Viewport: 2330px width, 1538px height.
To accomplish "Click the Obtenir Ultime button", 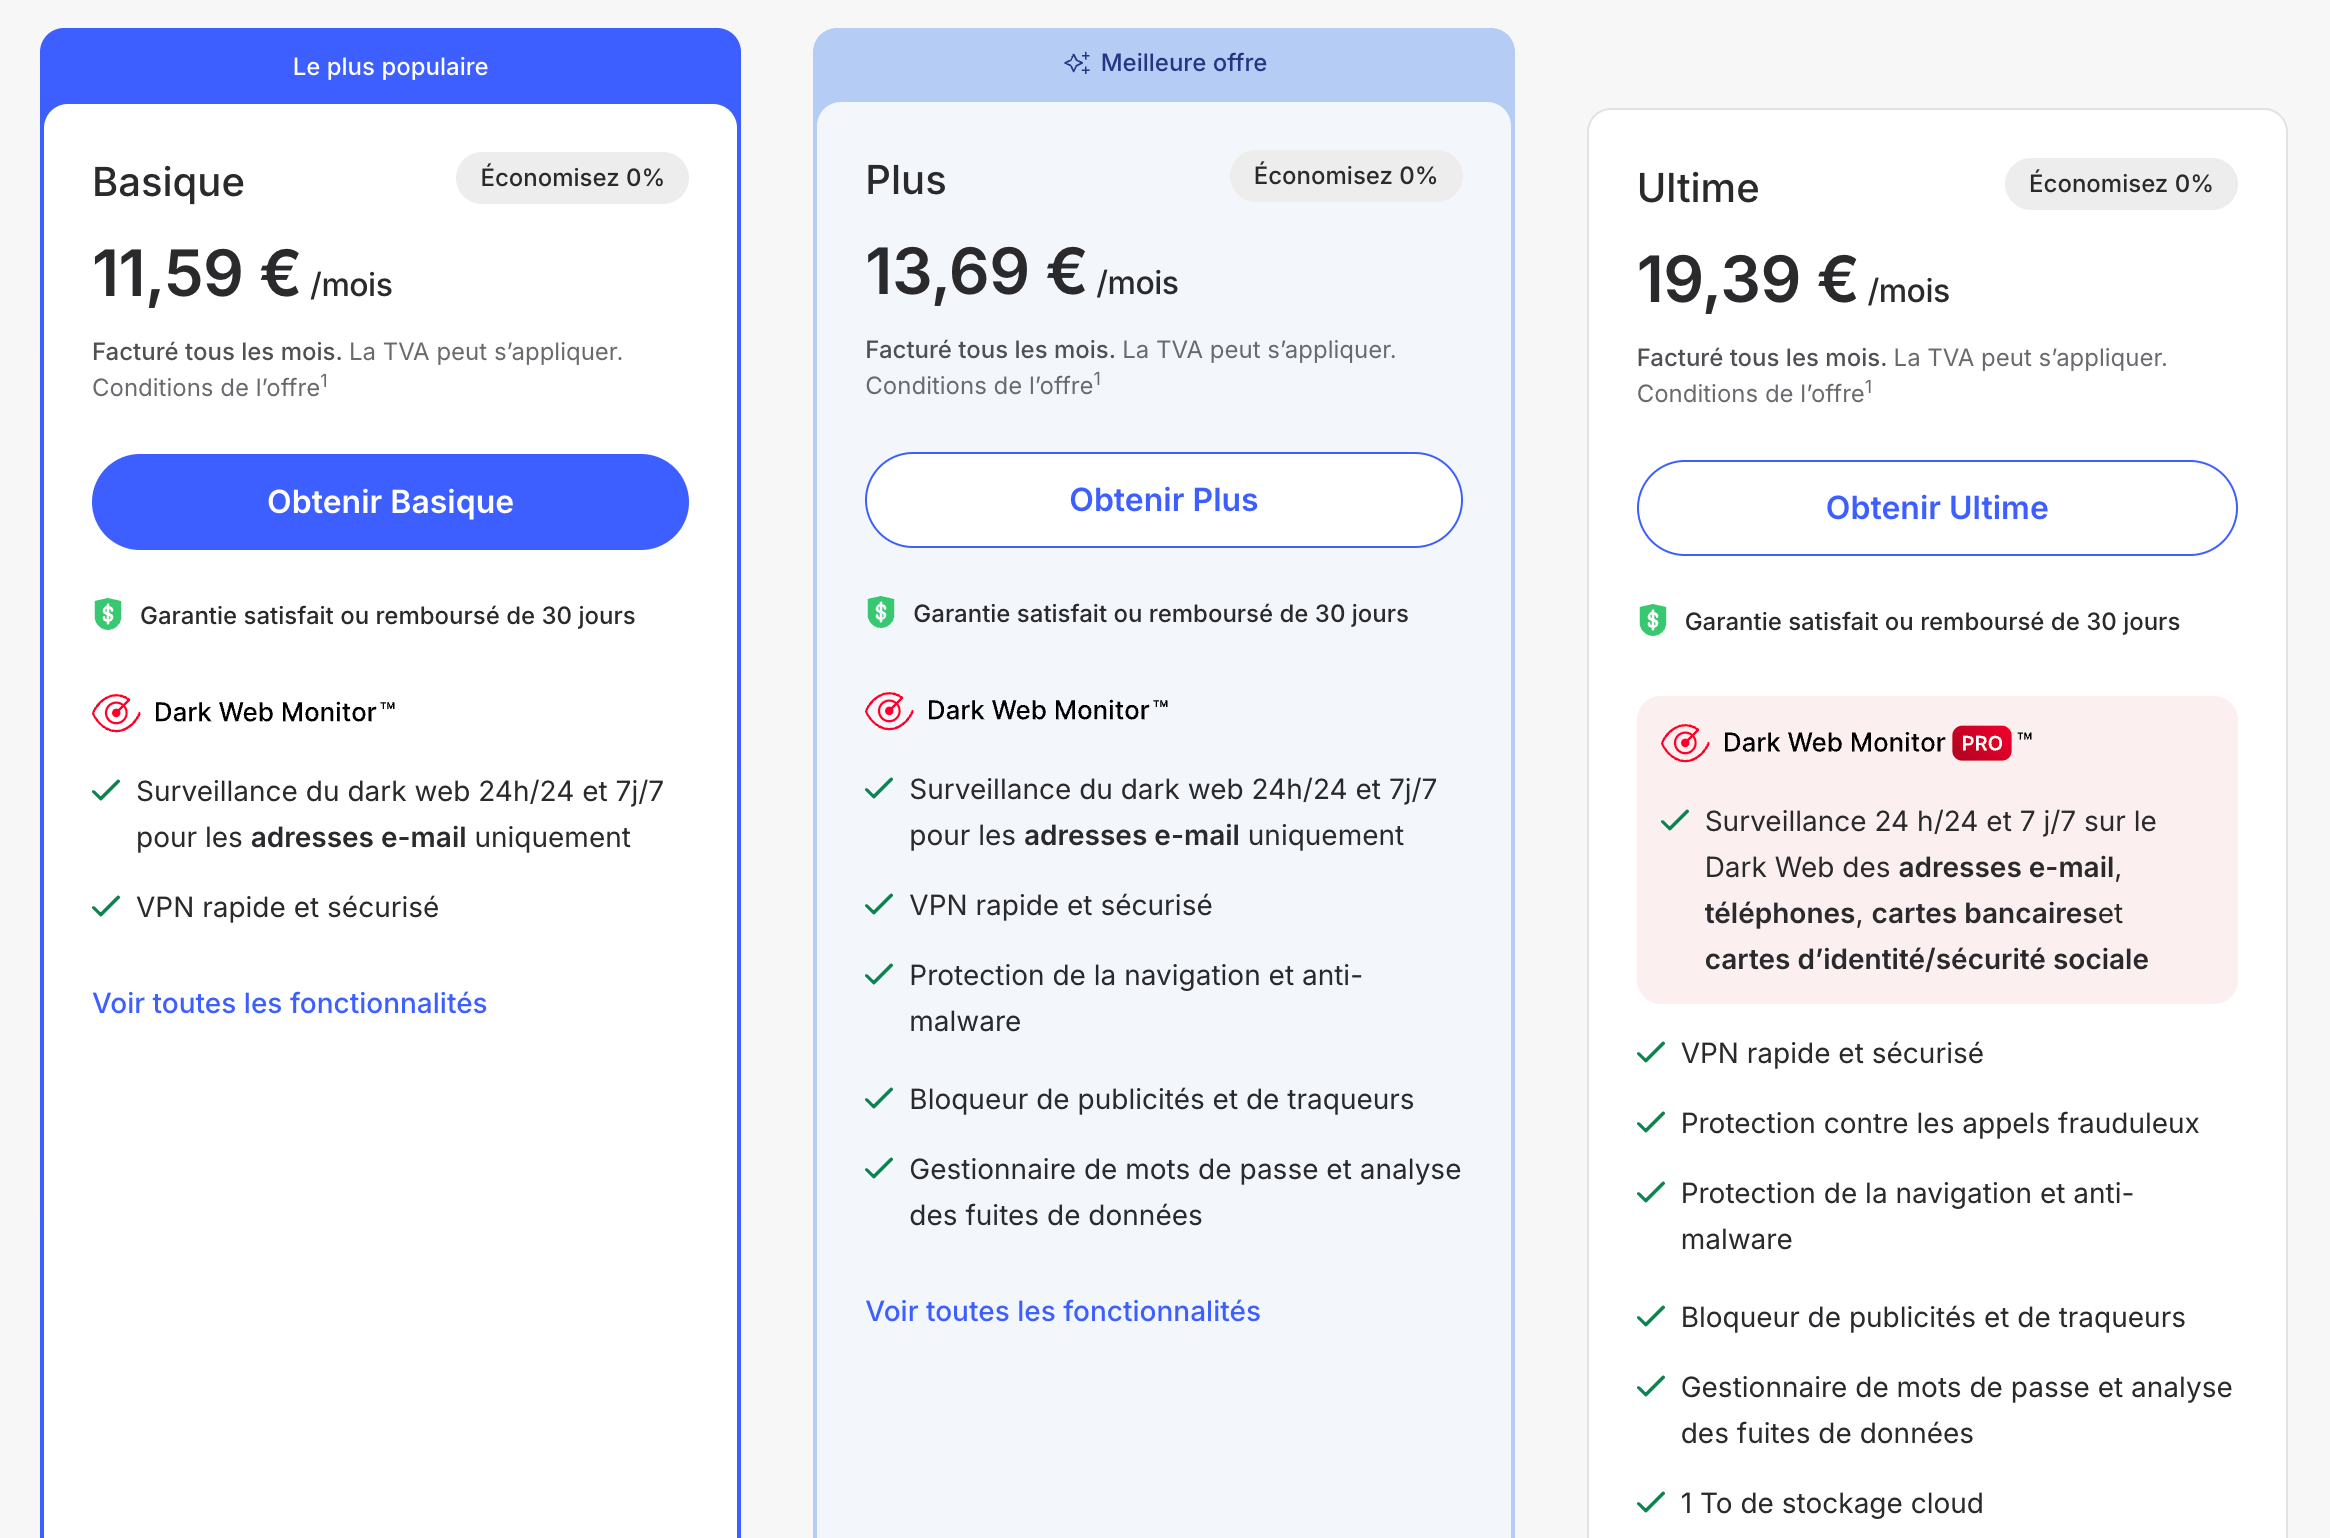I will pos(1936,507).
